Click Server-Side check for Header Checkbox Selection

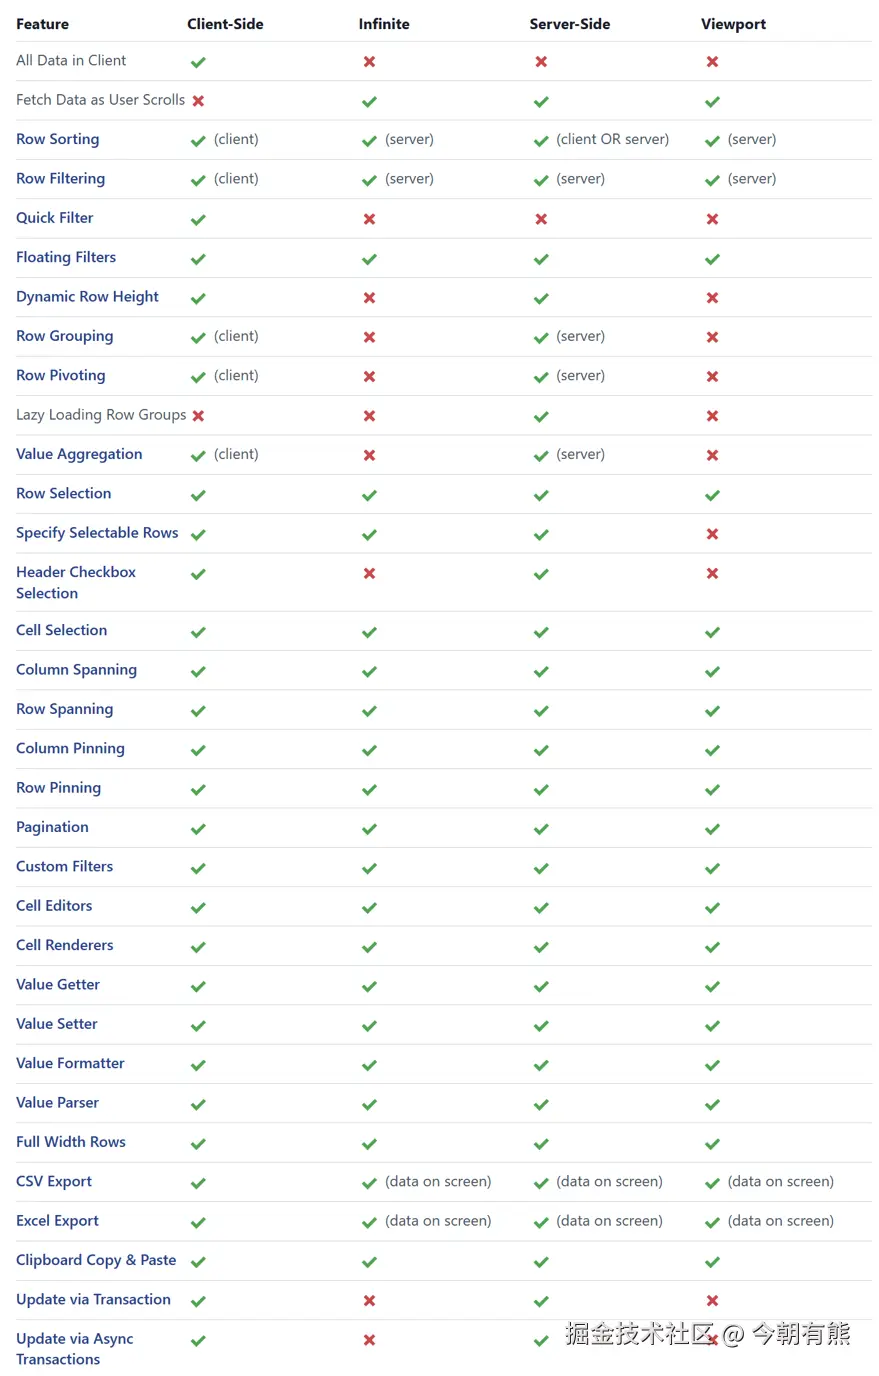coord(541,574)
